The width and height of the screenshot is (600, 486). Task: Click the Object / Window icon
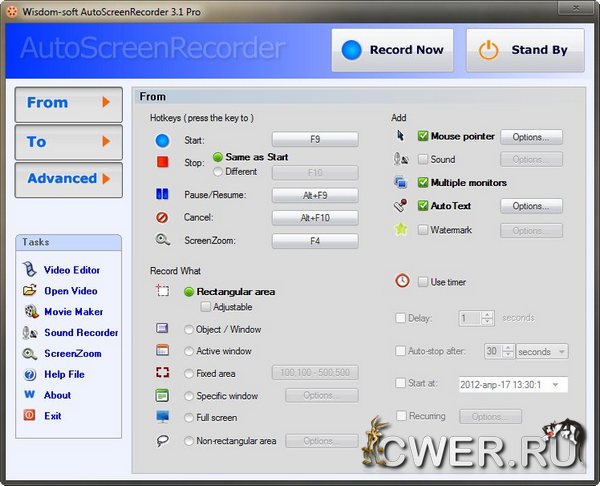162,328
